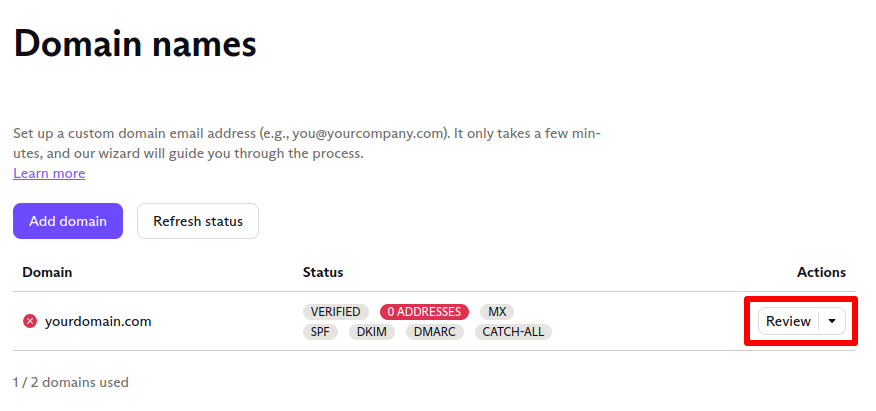876x411 pixels.
Task: Click the CATCH-ALL status badge
Action: click(x=513, y=332)
